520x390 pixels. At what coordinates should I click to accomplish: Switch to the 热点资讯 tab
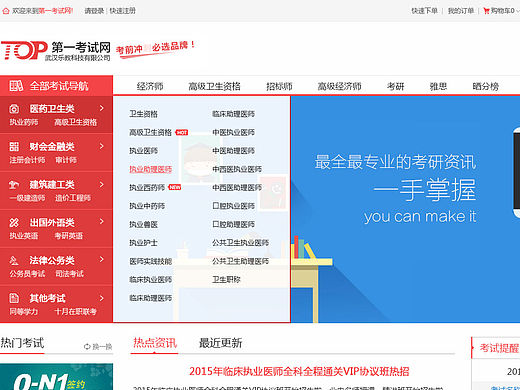[x=155, y=343]
